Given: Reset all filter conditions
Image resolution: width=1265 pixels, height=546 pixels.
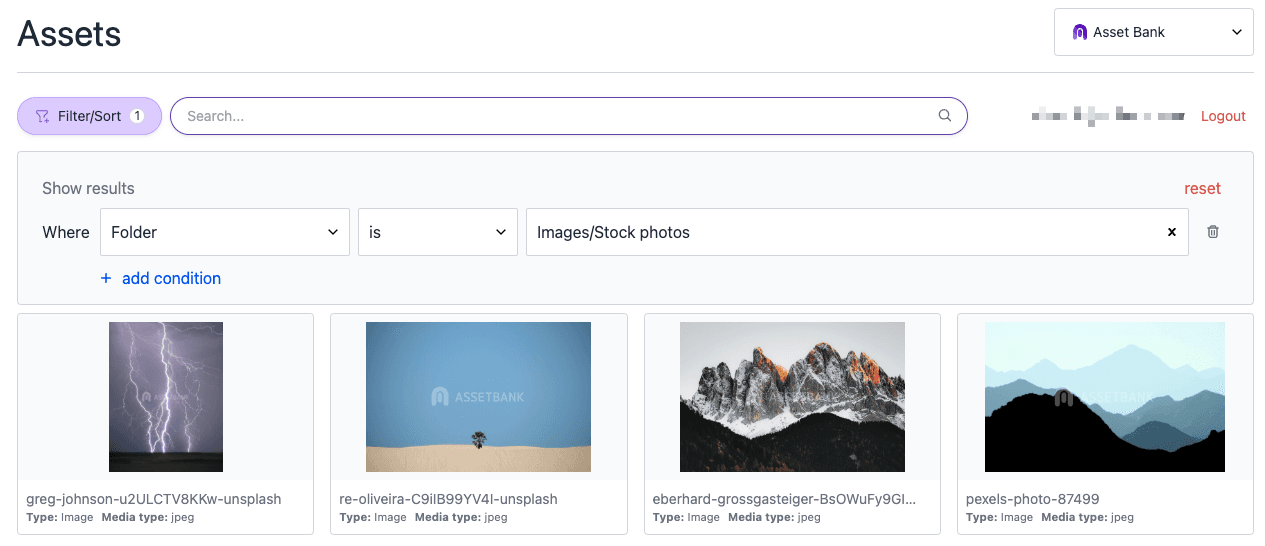Looking at the screenshot, I should click(1203, 188).
